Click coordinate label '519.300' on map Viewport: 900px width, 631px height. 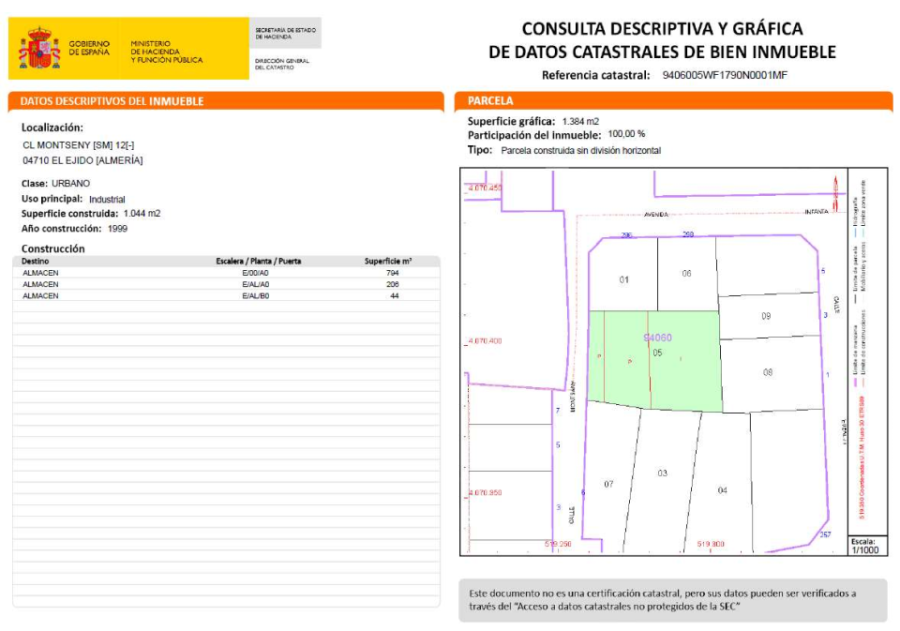[x=711, y=544]
